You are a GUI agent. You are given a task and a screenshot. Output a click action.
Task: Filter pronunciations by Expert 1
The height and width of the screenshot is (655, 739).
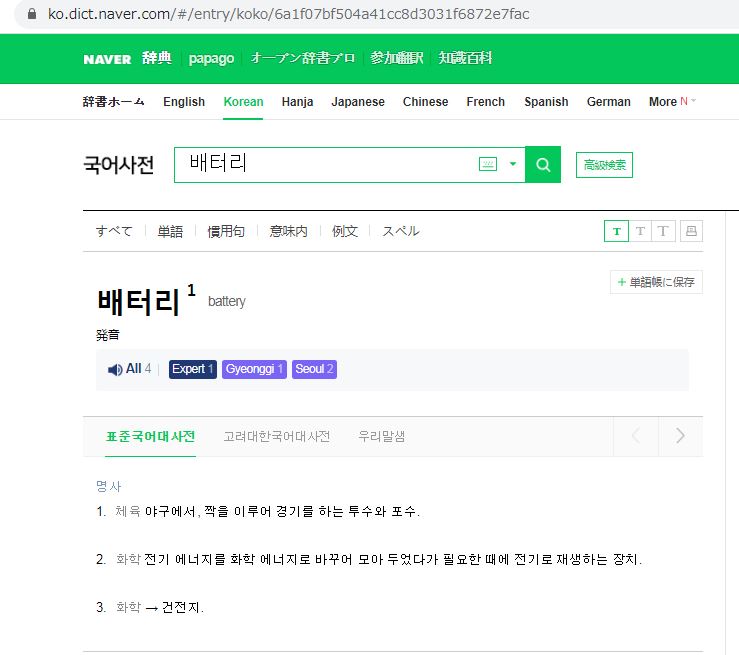pos(193,370)
